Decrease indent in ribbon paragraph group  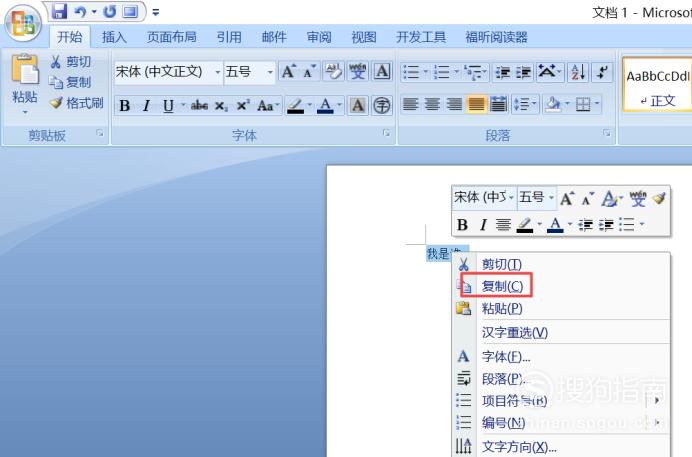502,72
